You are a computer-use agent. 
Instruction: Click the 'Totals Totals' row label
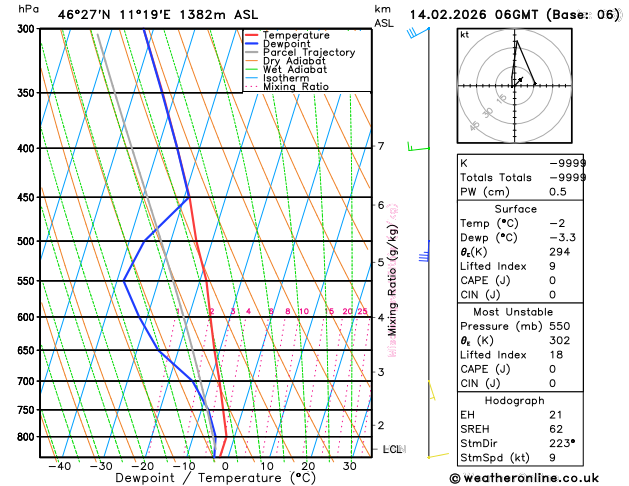[x=496, y=178]
